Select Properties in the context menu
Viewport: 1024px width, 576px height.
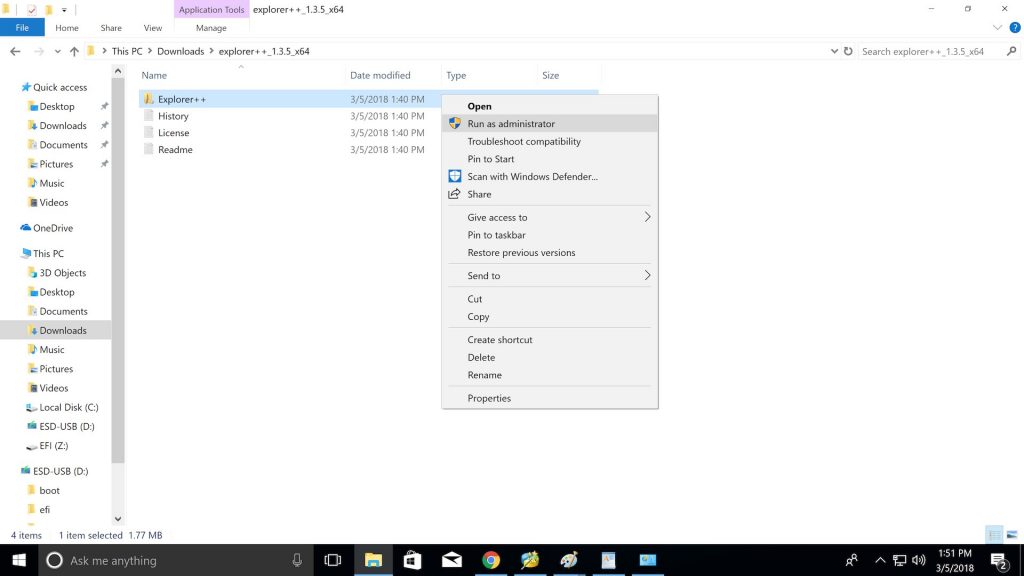pos(489,398)
